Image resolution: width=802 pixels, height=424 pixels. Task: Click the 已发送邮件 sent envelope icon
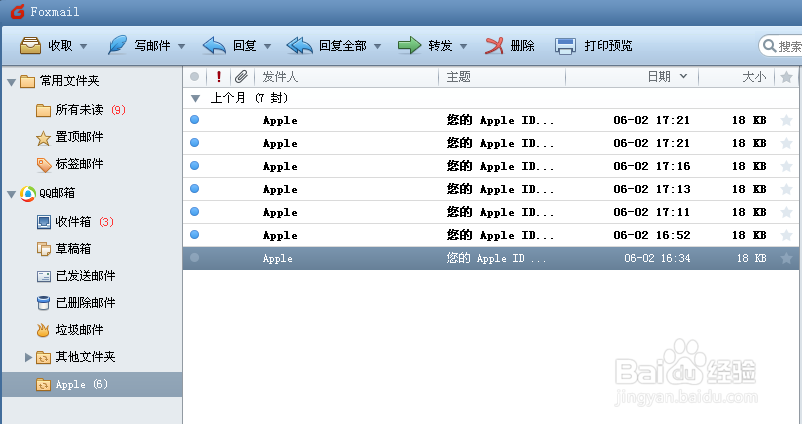click(x=44, y=276)
